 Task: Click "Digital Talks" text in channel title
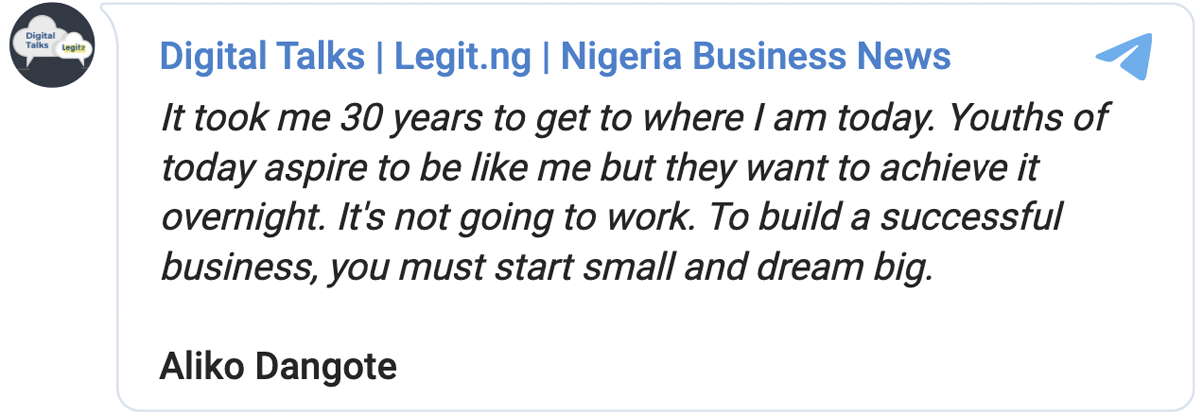(262, 56)
